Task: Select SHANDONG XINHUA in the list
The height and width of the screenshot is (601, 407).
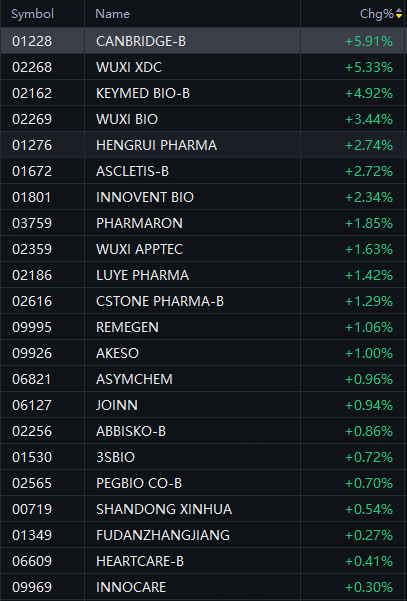Action: click(x=204, y=509)
